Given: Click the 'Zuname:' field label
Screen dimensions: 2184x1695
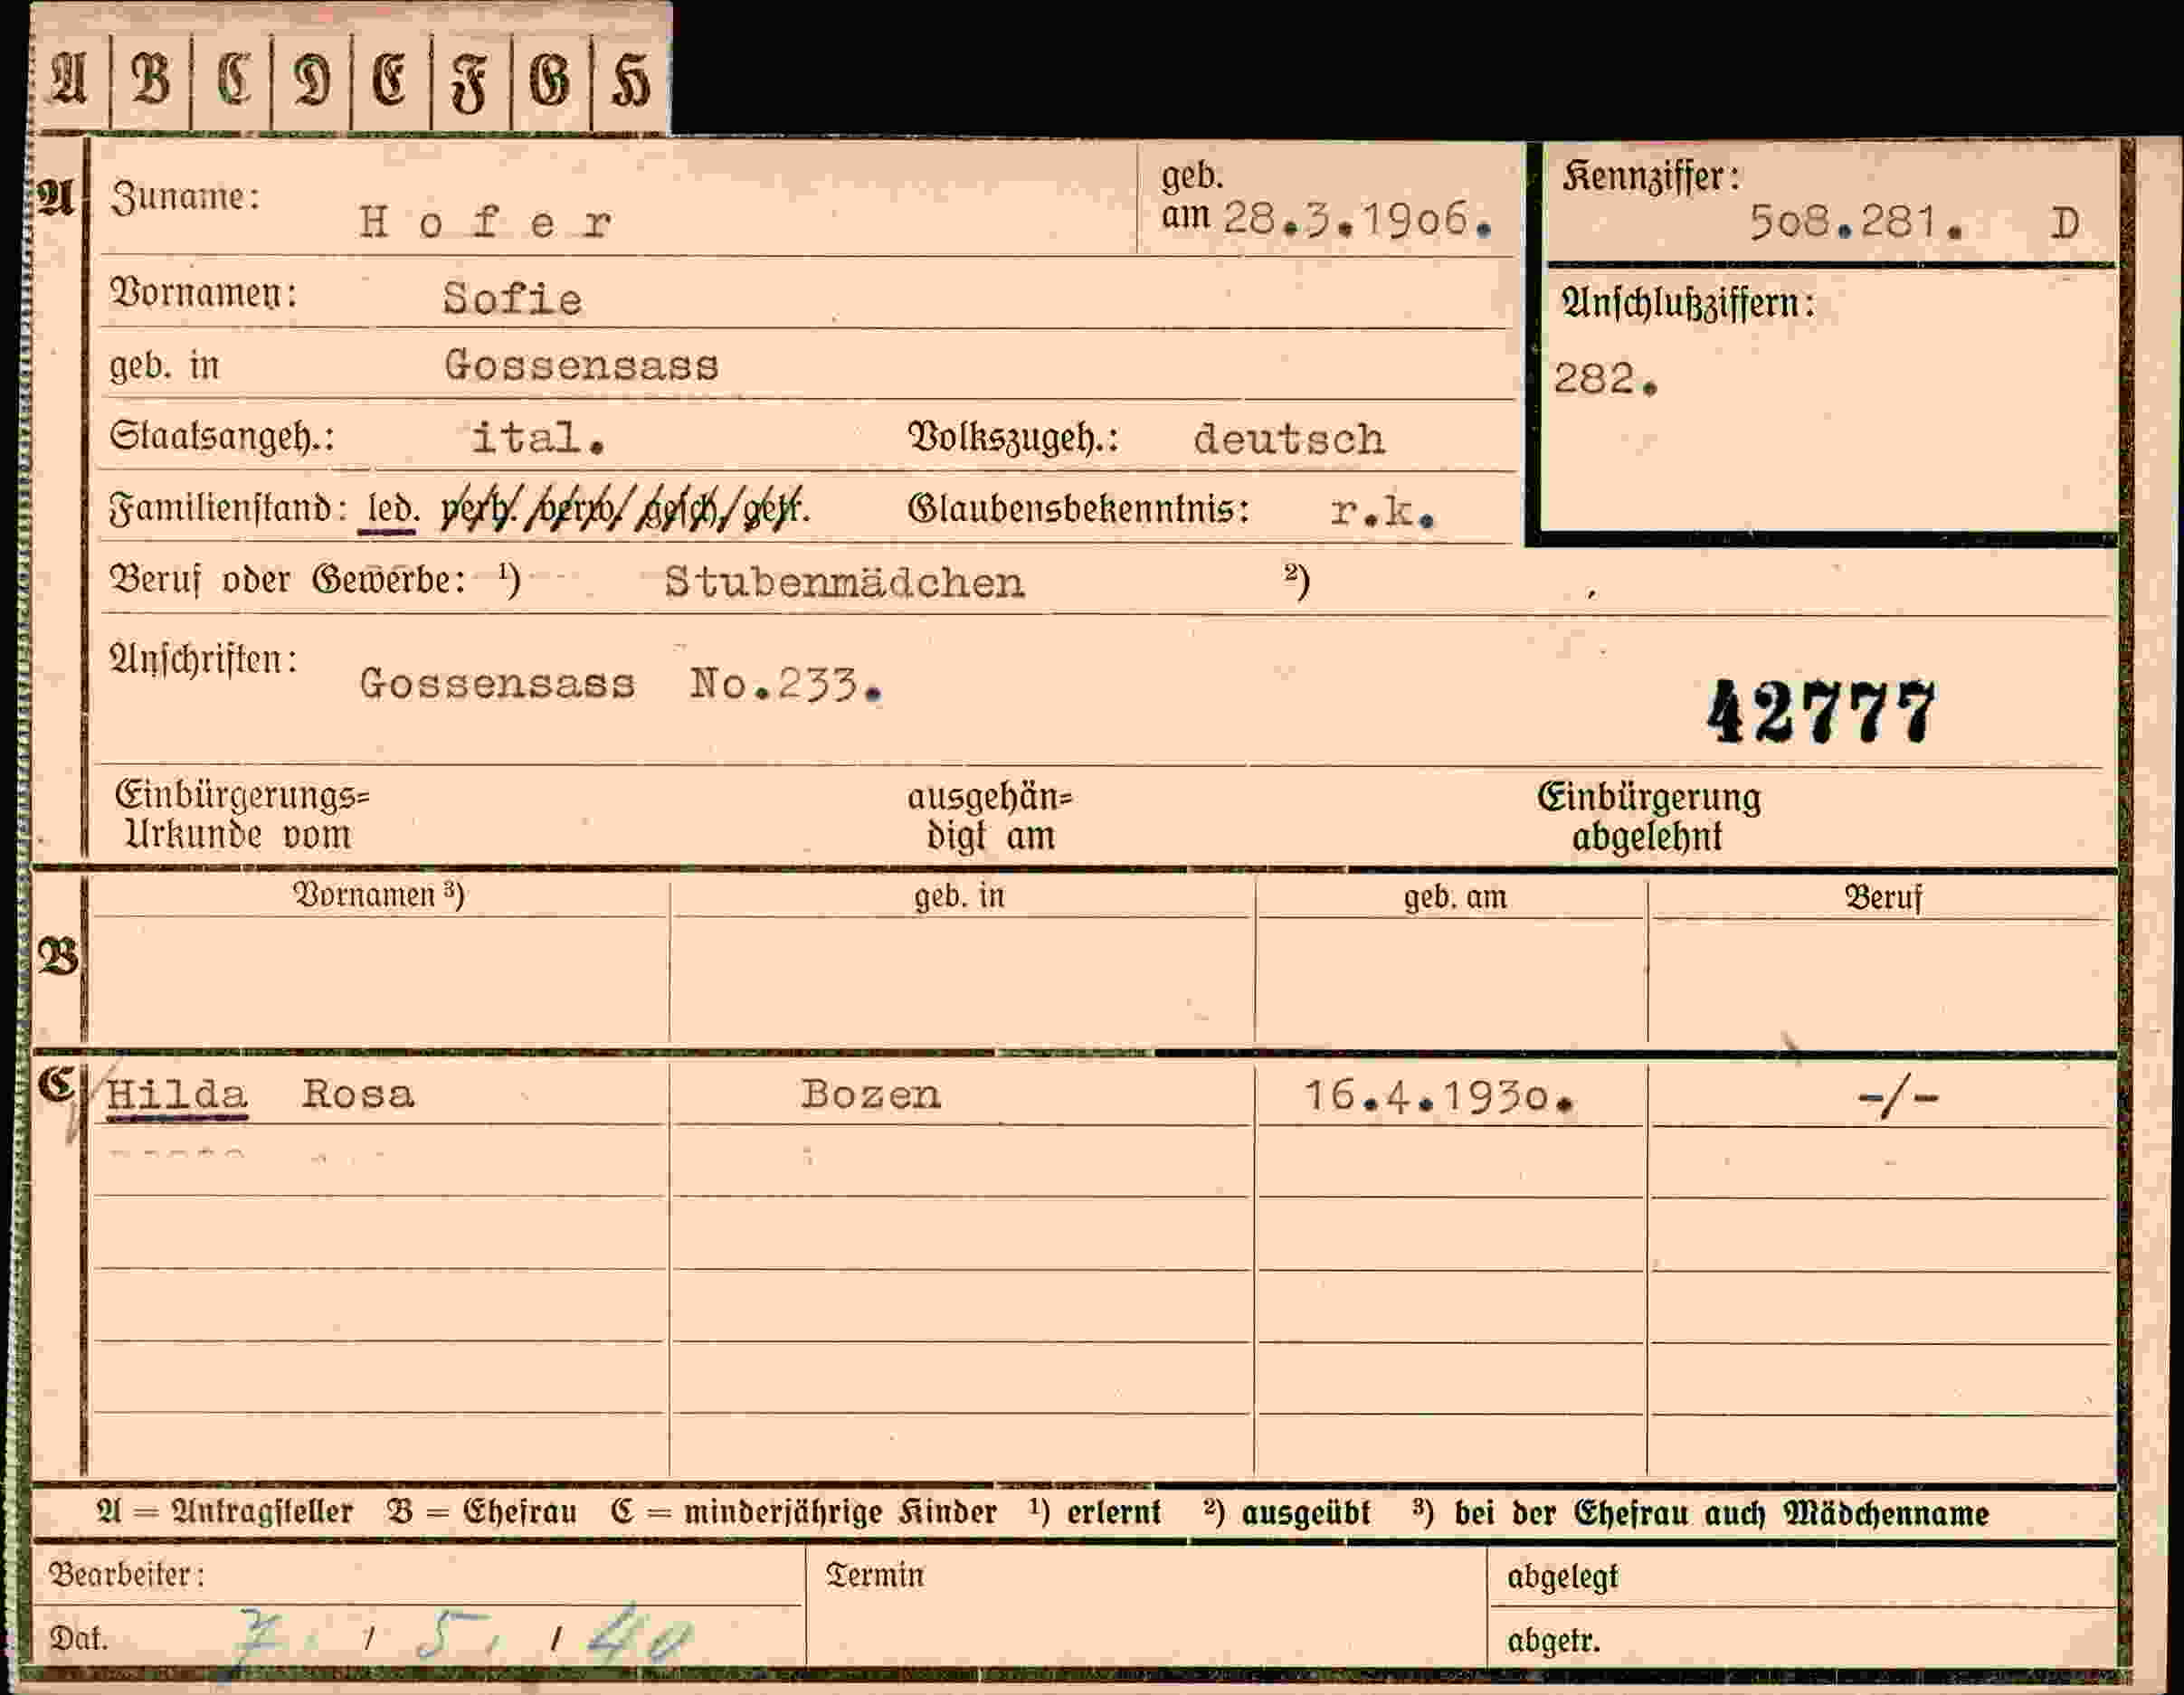Looking at the screenshot, I should [185, 196].
